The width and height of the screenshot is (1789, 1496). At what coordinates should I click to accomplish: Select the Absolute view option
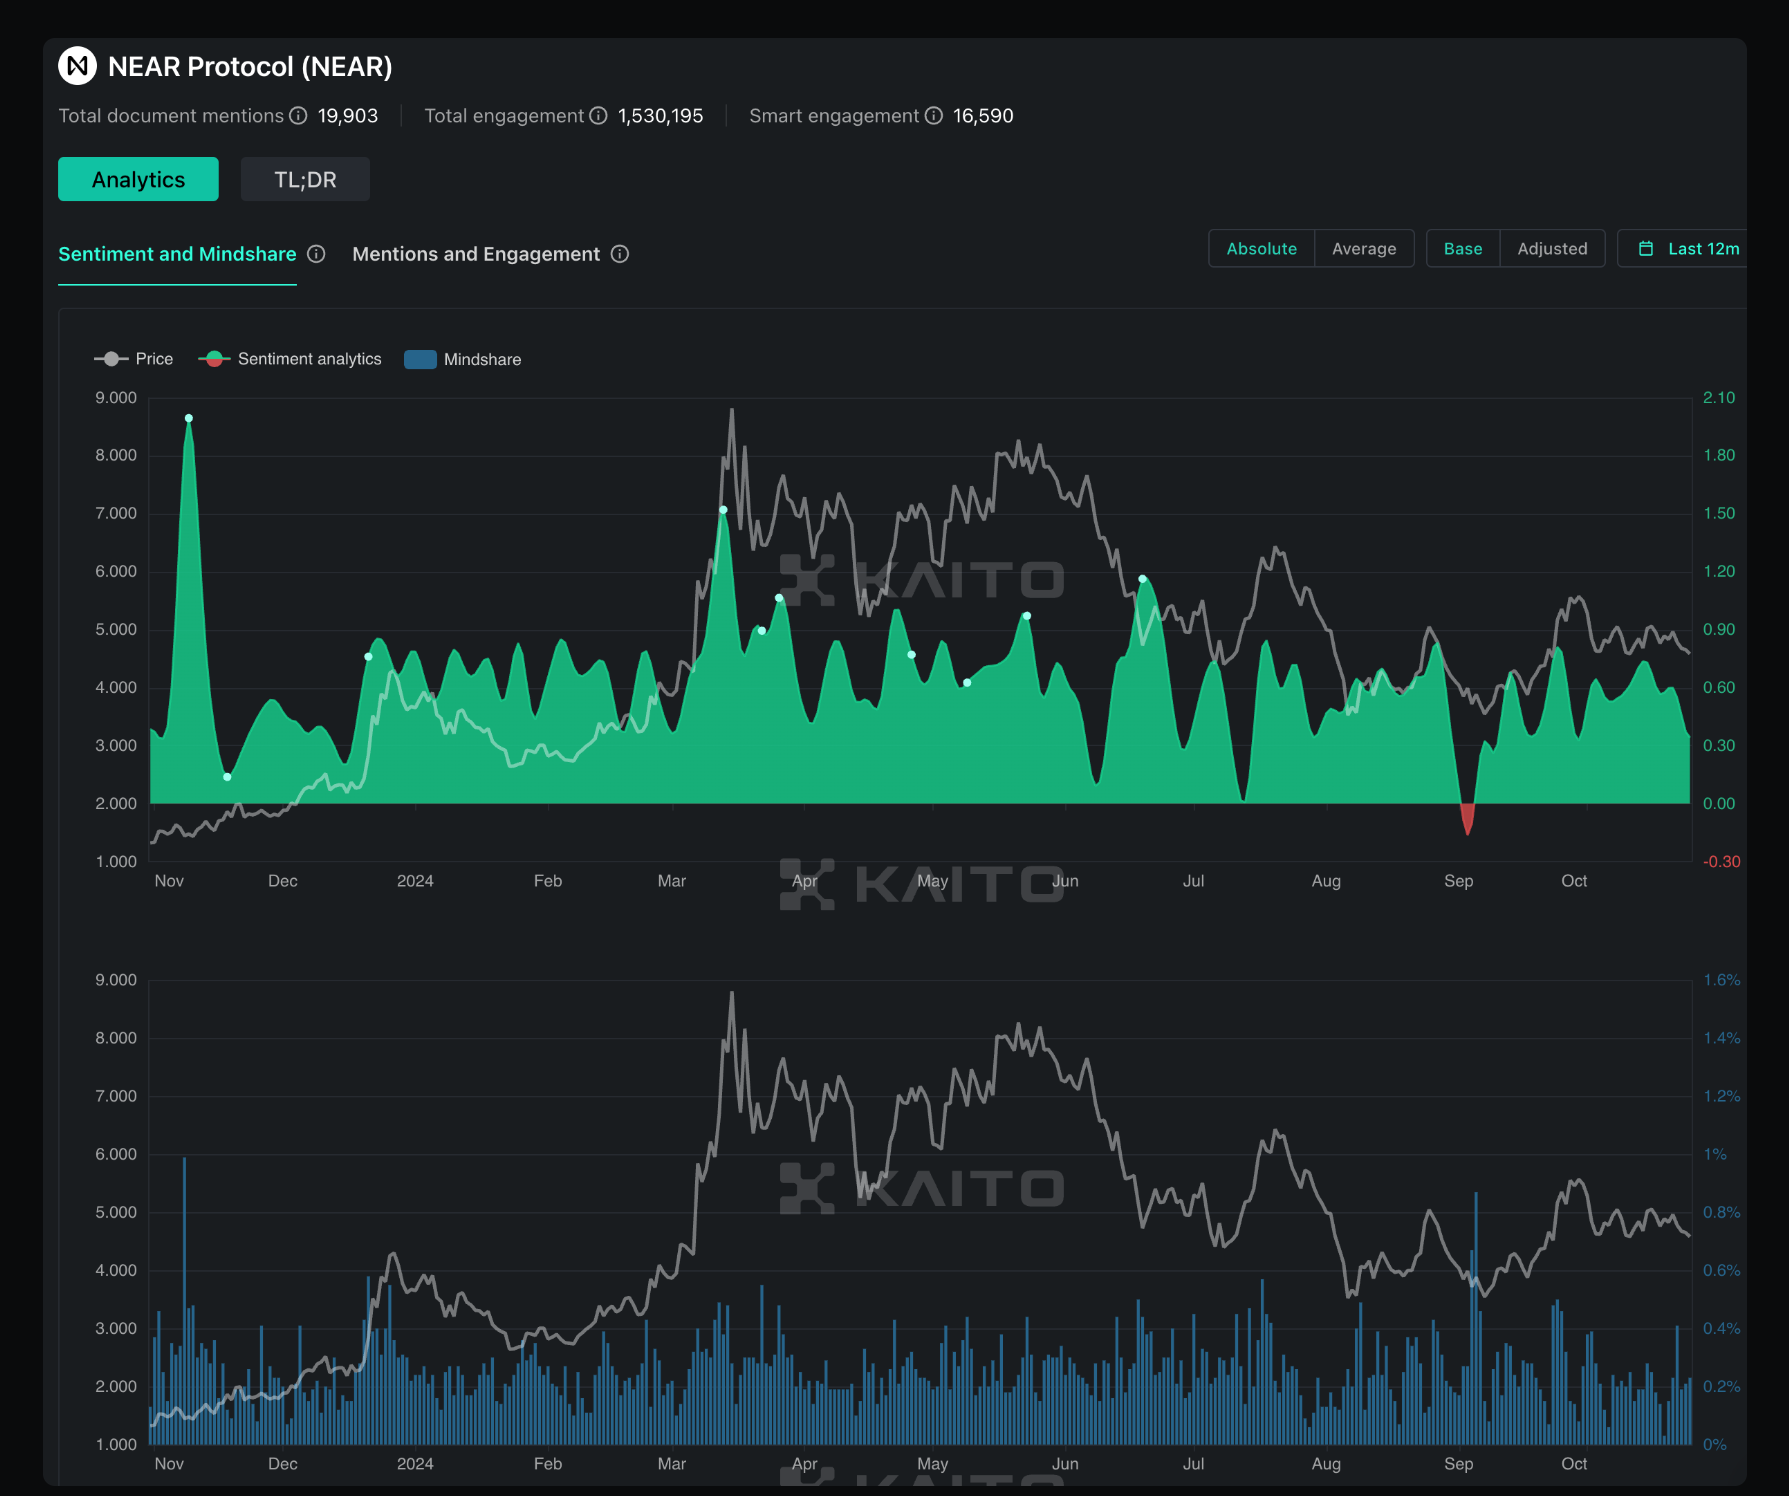[1262, 249]
